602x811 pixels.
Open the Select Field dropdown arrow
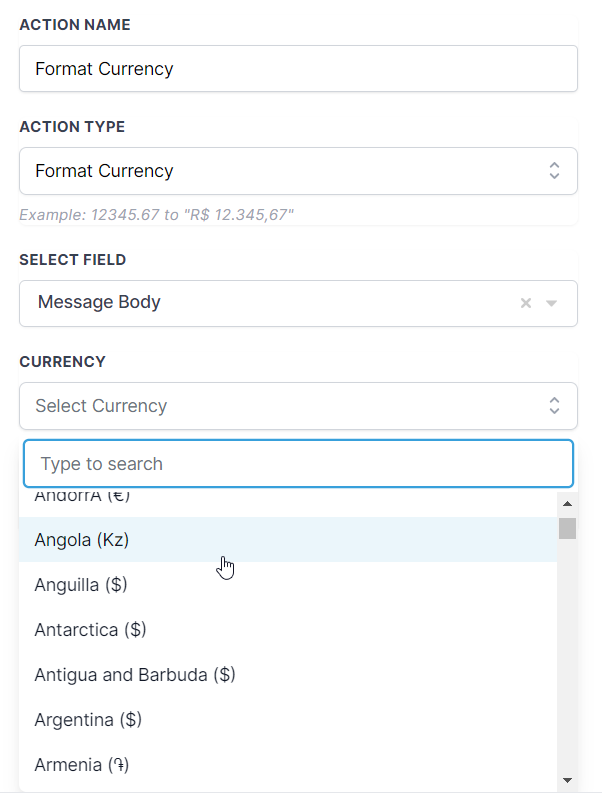(551, 303)
